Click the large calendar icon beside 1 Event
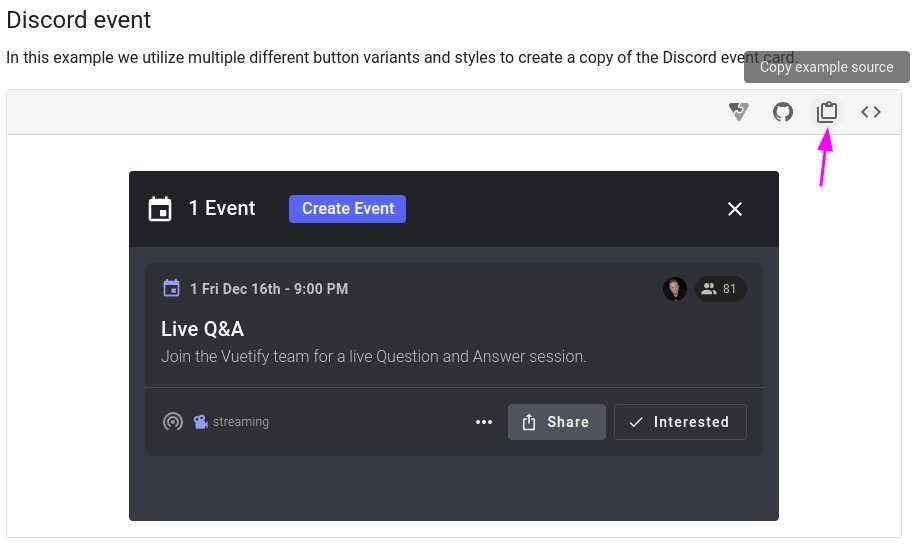The image size is (915, 549). (160, 209)
